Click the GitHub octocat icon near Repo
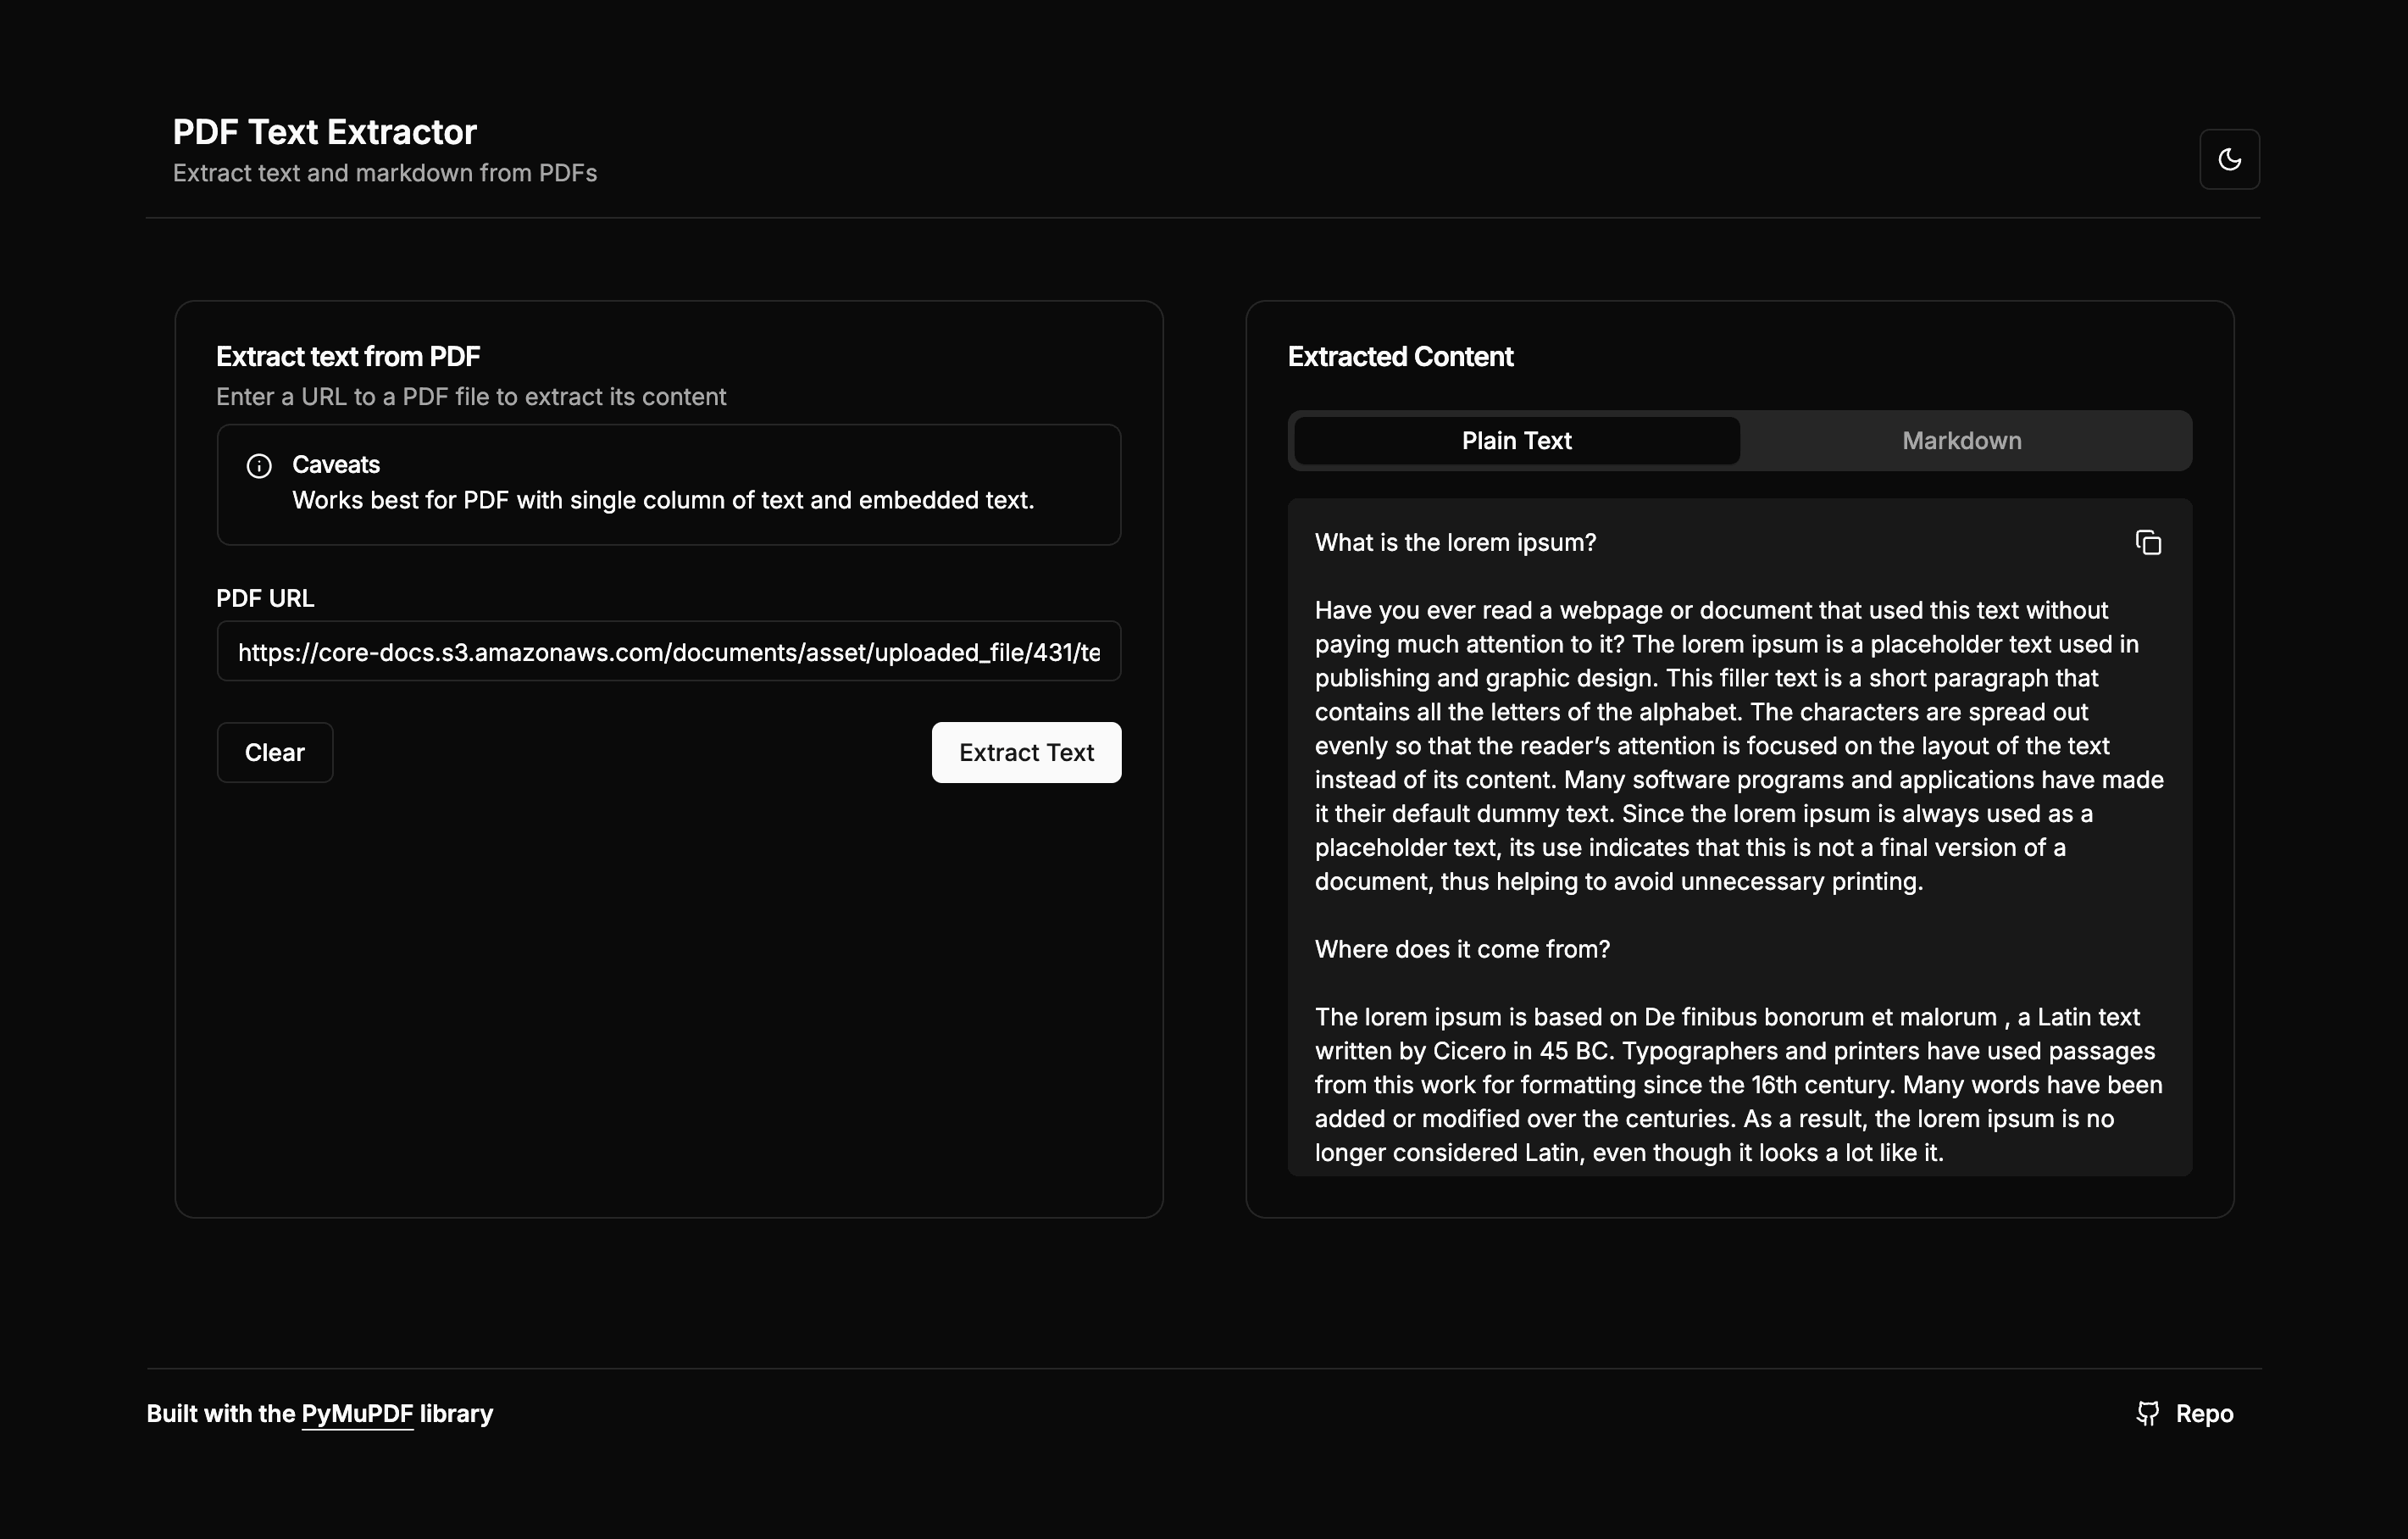This screenshot has height=1539, width=2408. [2147, 1413]
